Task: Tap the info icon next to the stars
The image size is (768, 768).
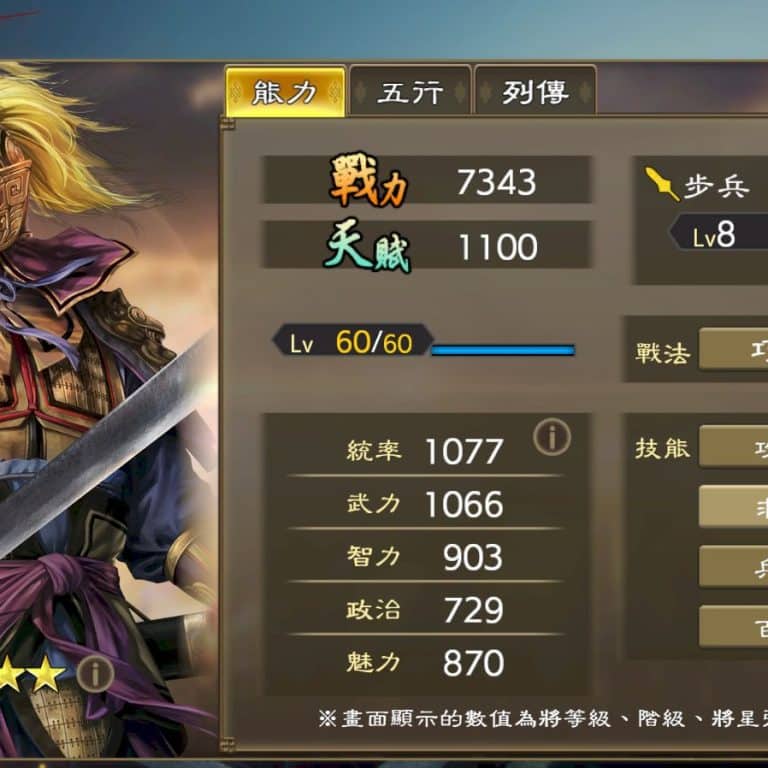Action: pyautogui.click(x=96, y=674)
